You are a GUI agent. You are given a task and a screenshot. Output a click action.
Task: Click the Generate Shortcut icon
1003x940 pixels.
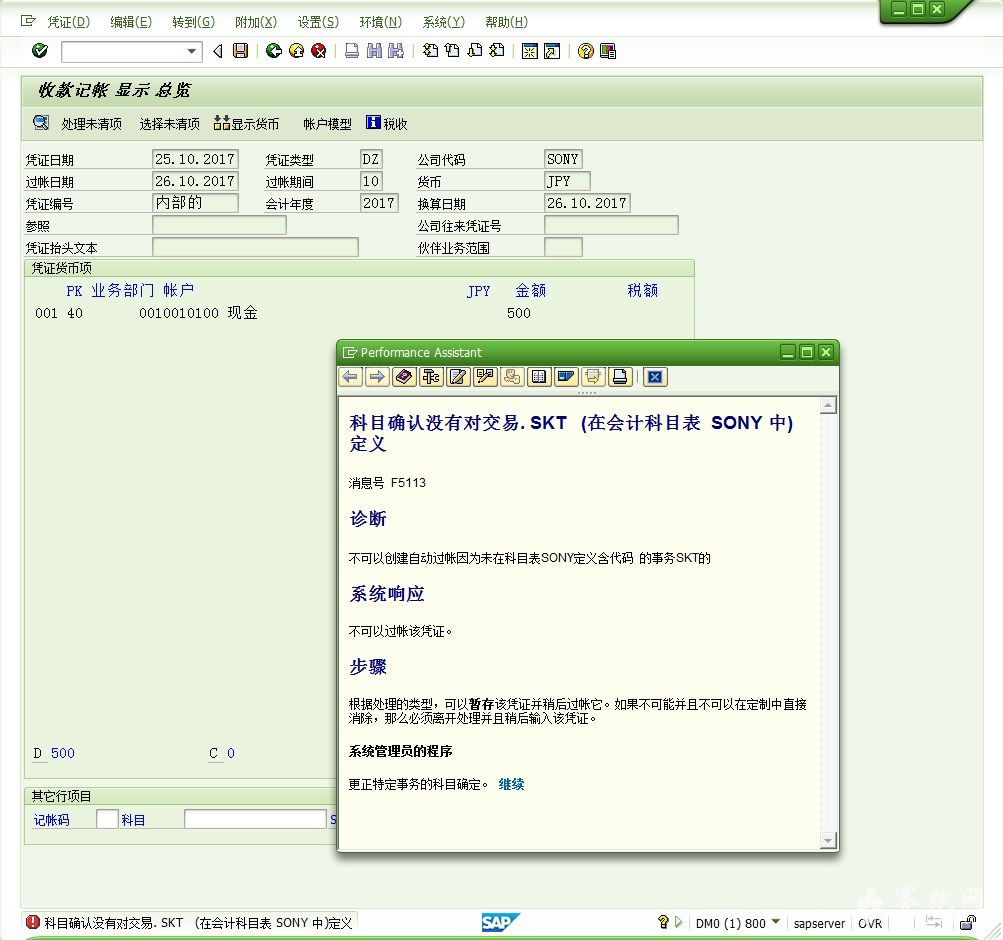point(551,51)
